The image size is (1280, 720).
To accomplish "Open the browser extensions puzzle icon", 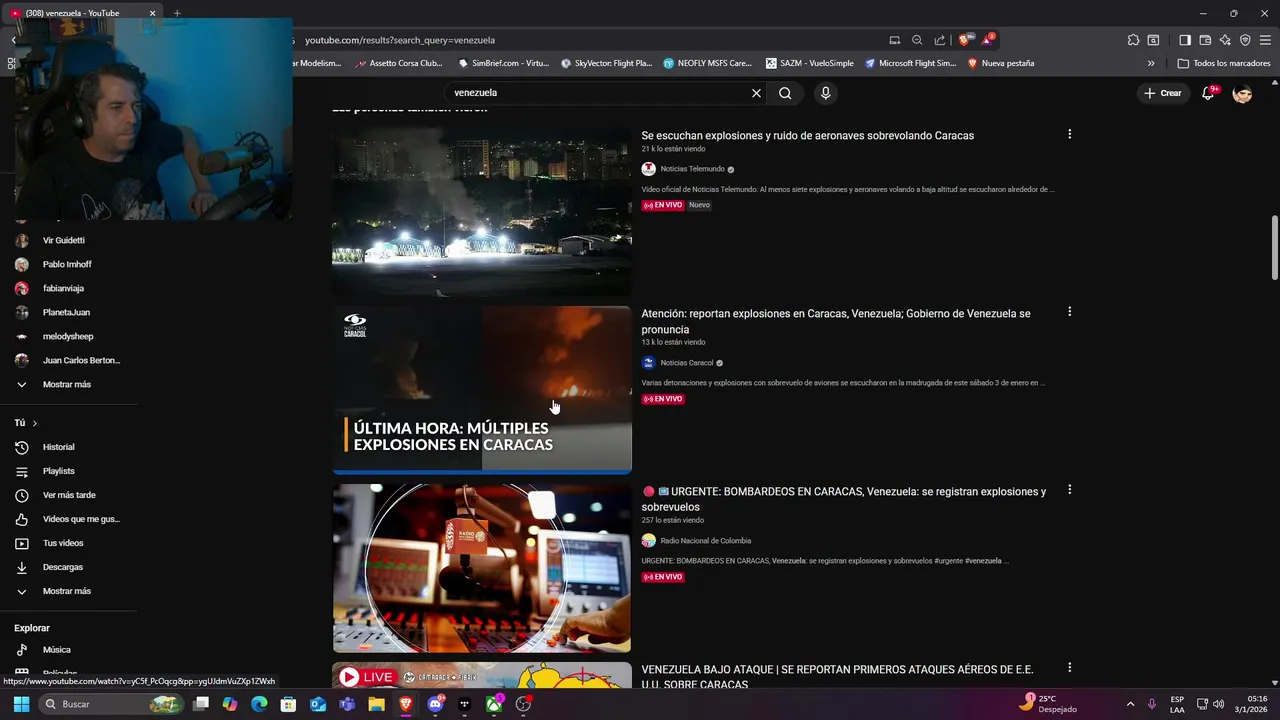I will pos(1133,40).
